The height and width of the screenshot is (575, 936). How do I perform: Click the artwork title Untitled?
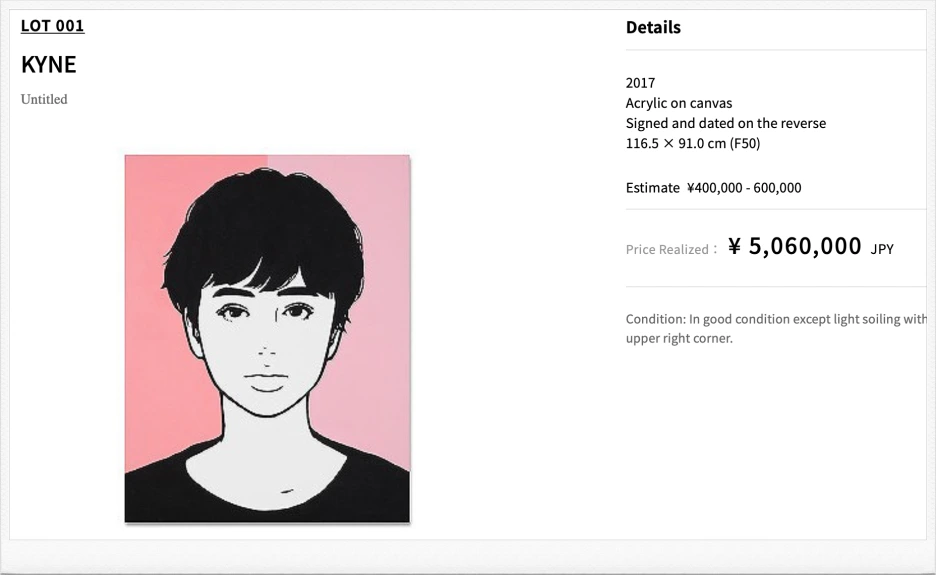click(44, 99)
